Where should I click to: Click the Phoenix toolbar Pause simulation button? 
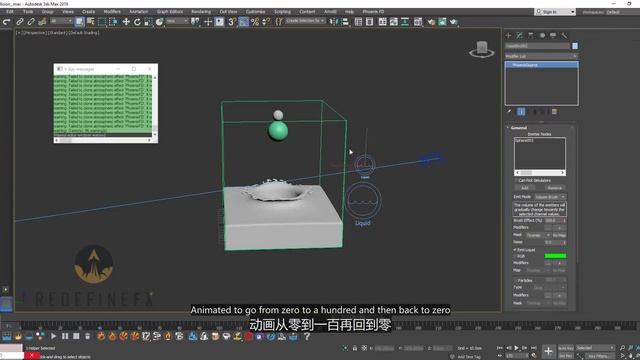pos(65,336)
